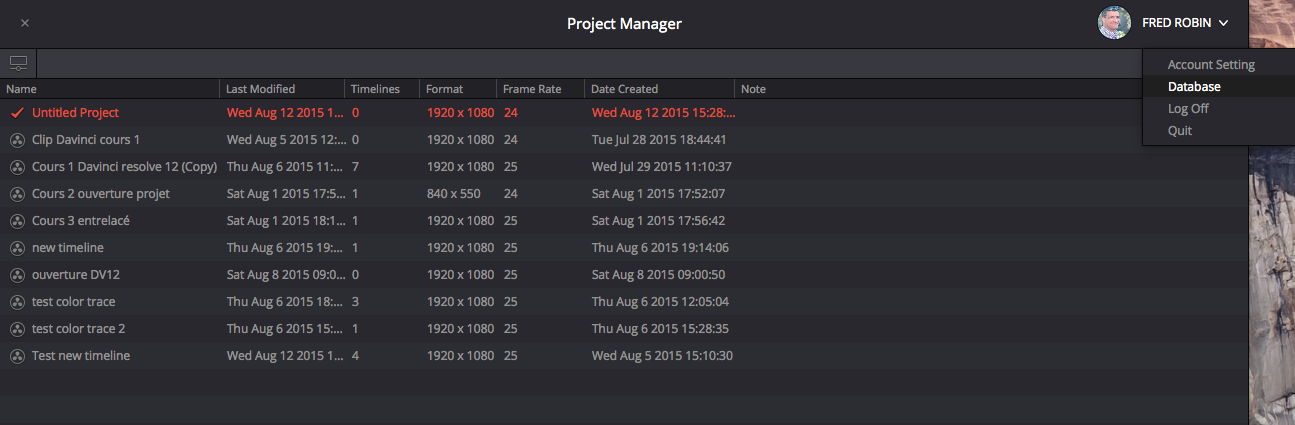The image size is (1295, 425).
Task: Click the monitor display icon in toolbar
Action: pos(17,63)
